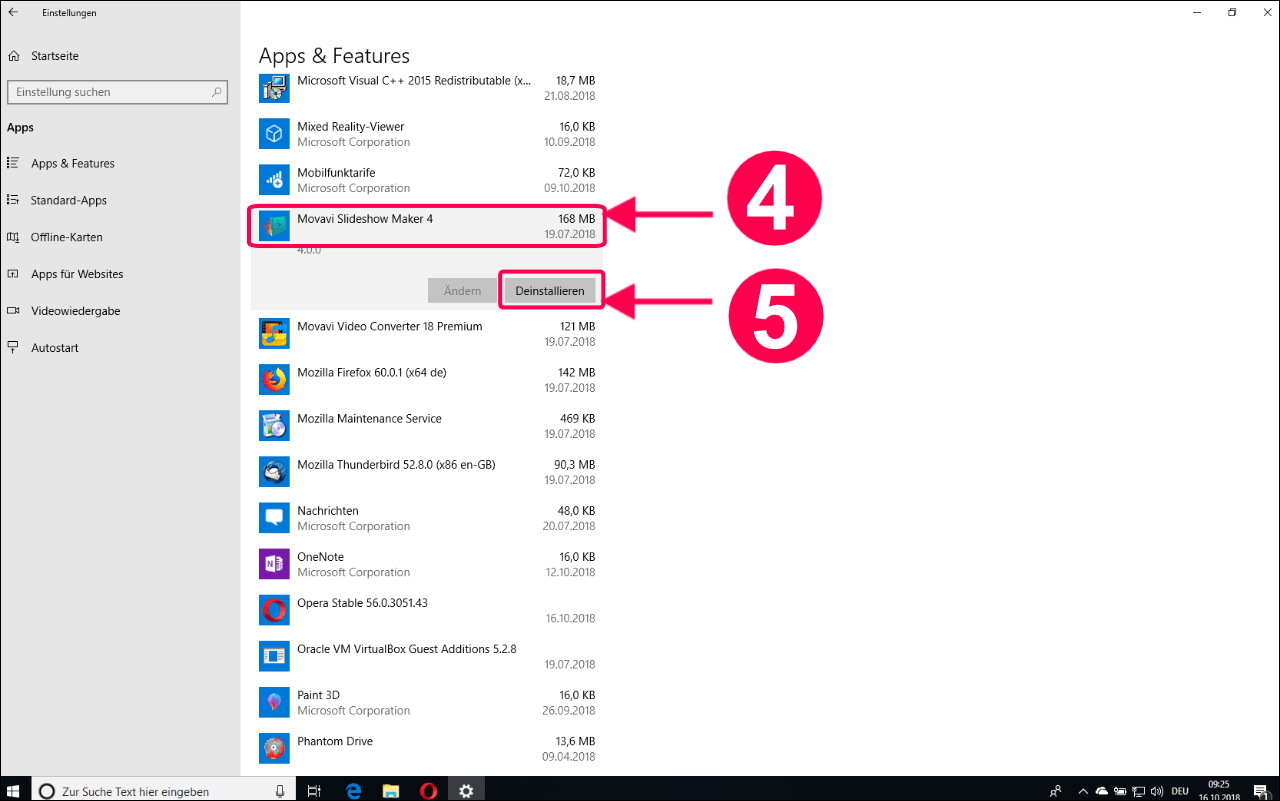Select Oracle VM VirtualBox Guest Additions 5.2.8

click(427, 656)
